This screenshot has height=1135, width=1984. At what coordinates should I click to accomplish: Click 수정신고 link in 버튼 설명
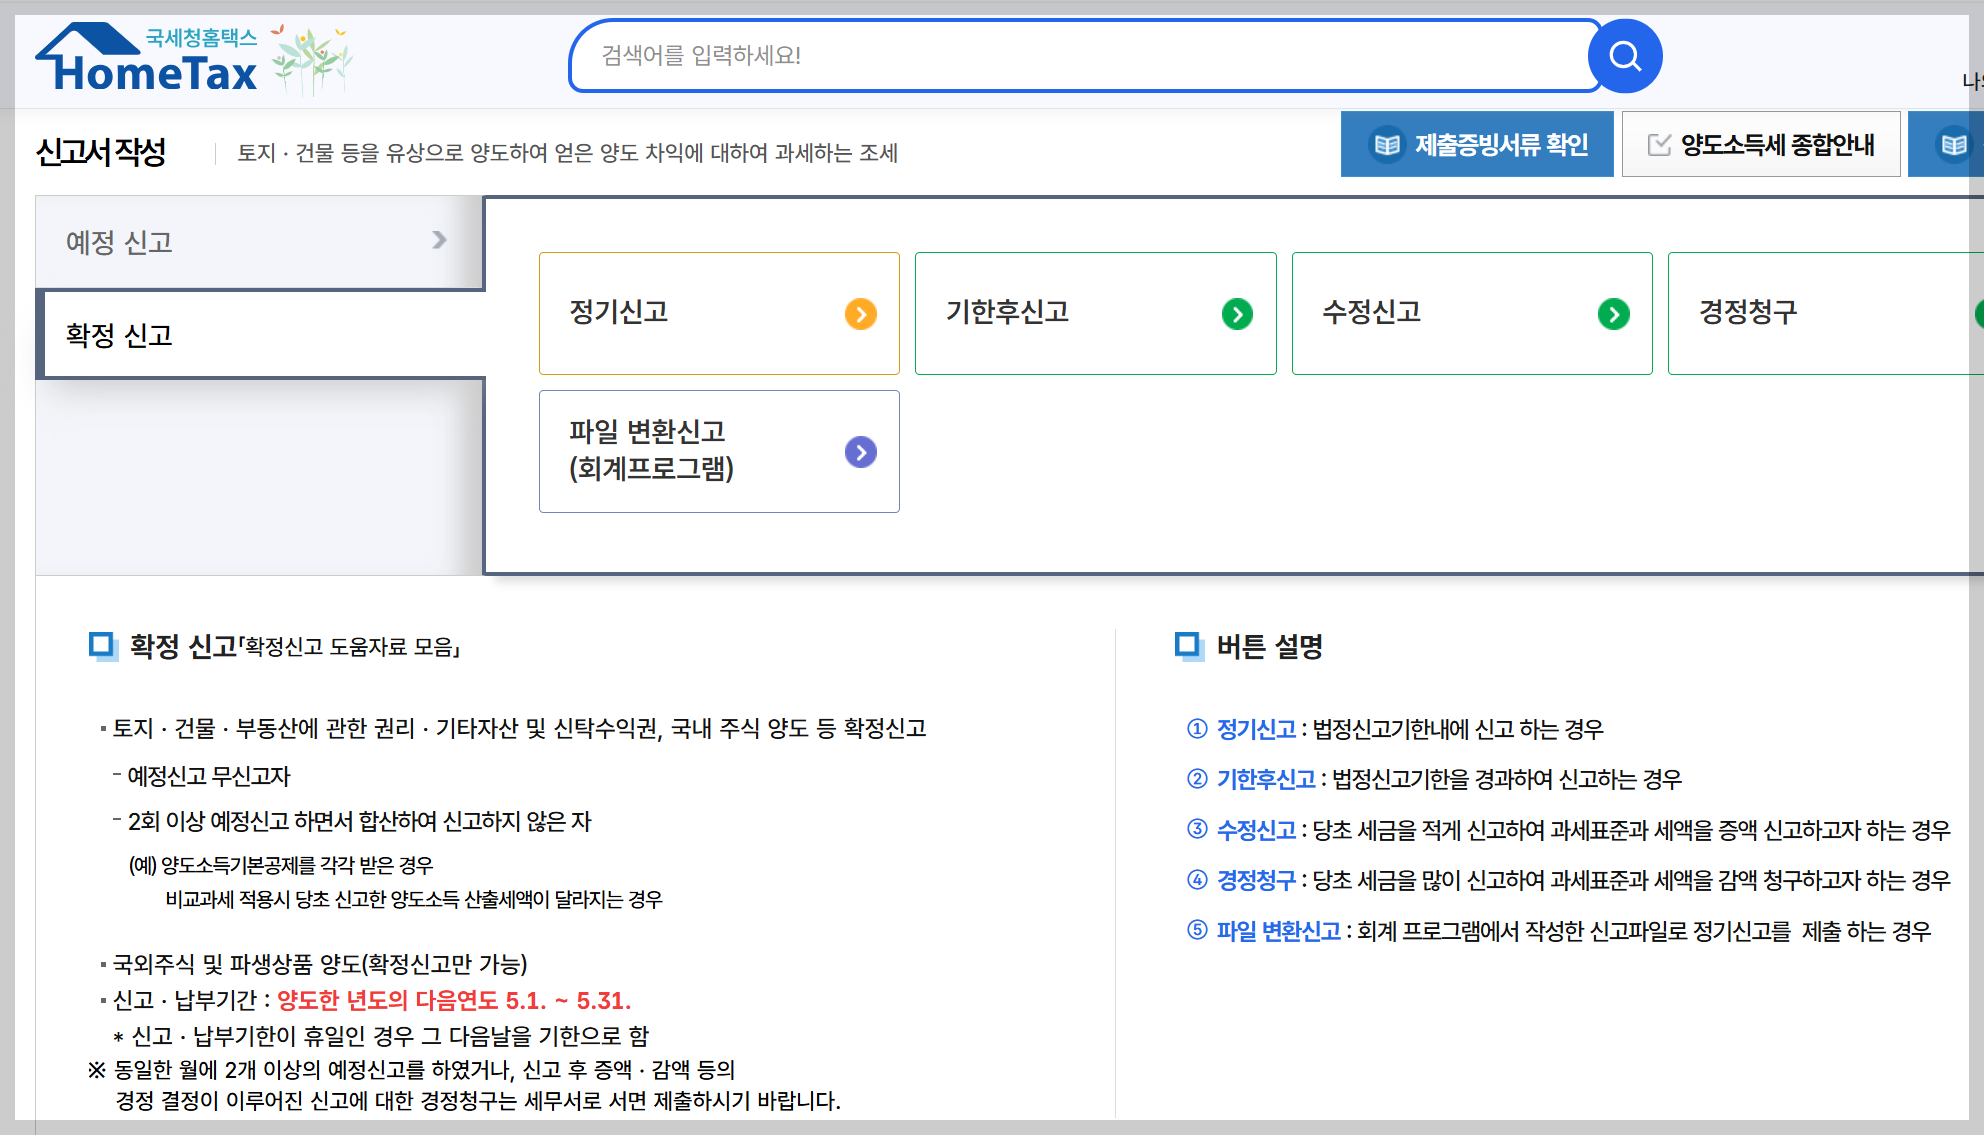pyautogui.click(x=1256, y=830)
